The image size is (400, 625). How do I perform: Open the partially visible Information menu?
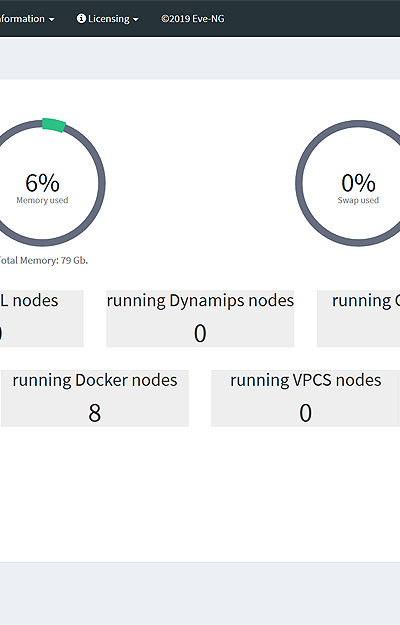[27, 19]
